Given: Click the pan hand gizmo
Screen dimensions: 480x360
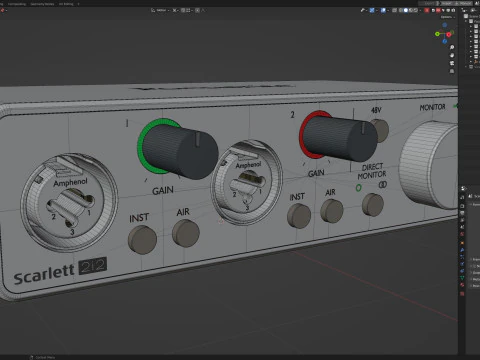Looking at the screenshot, I should [x=452, y=55].
